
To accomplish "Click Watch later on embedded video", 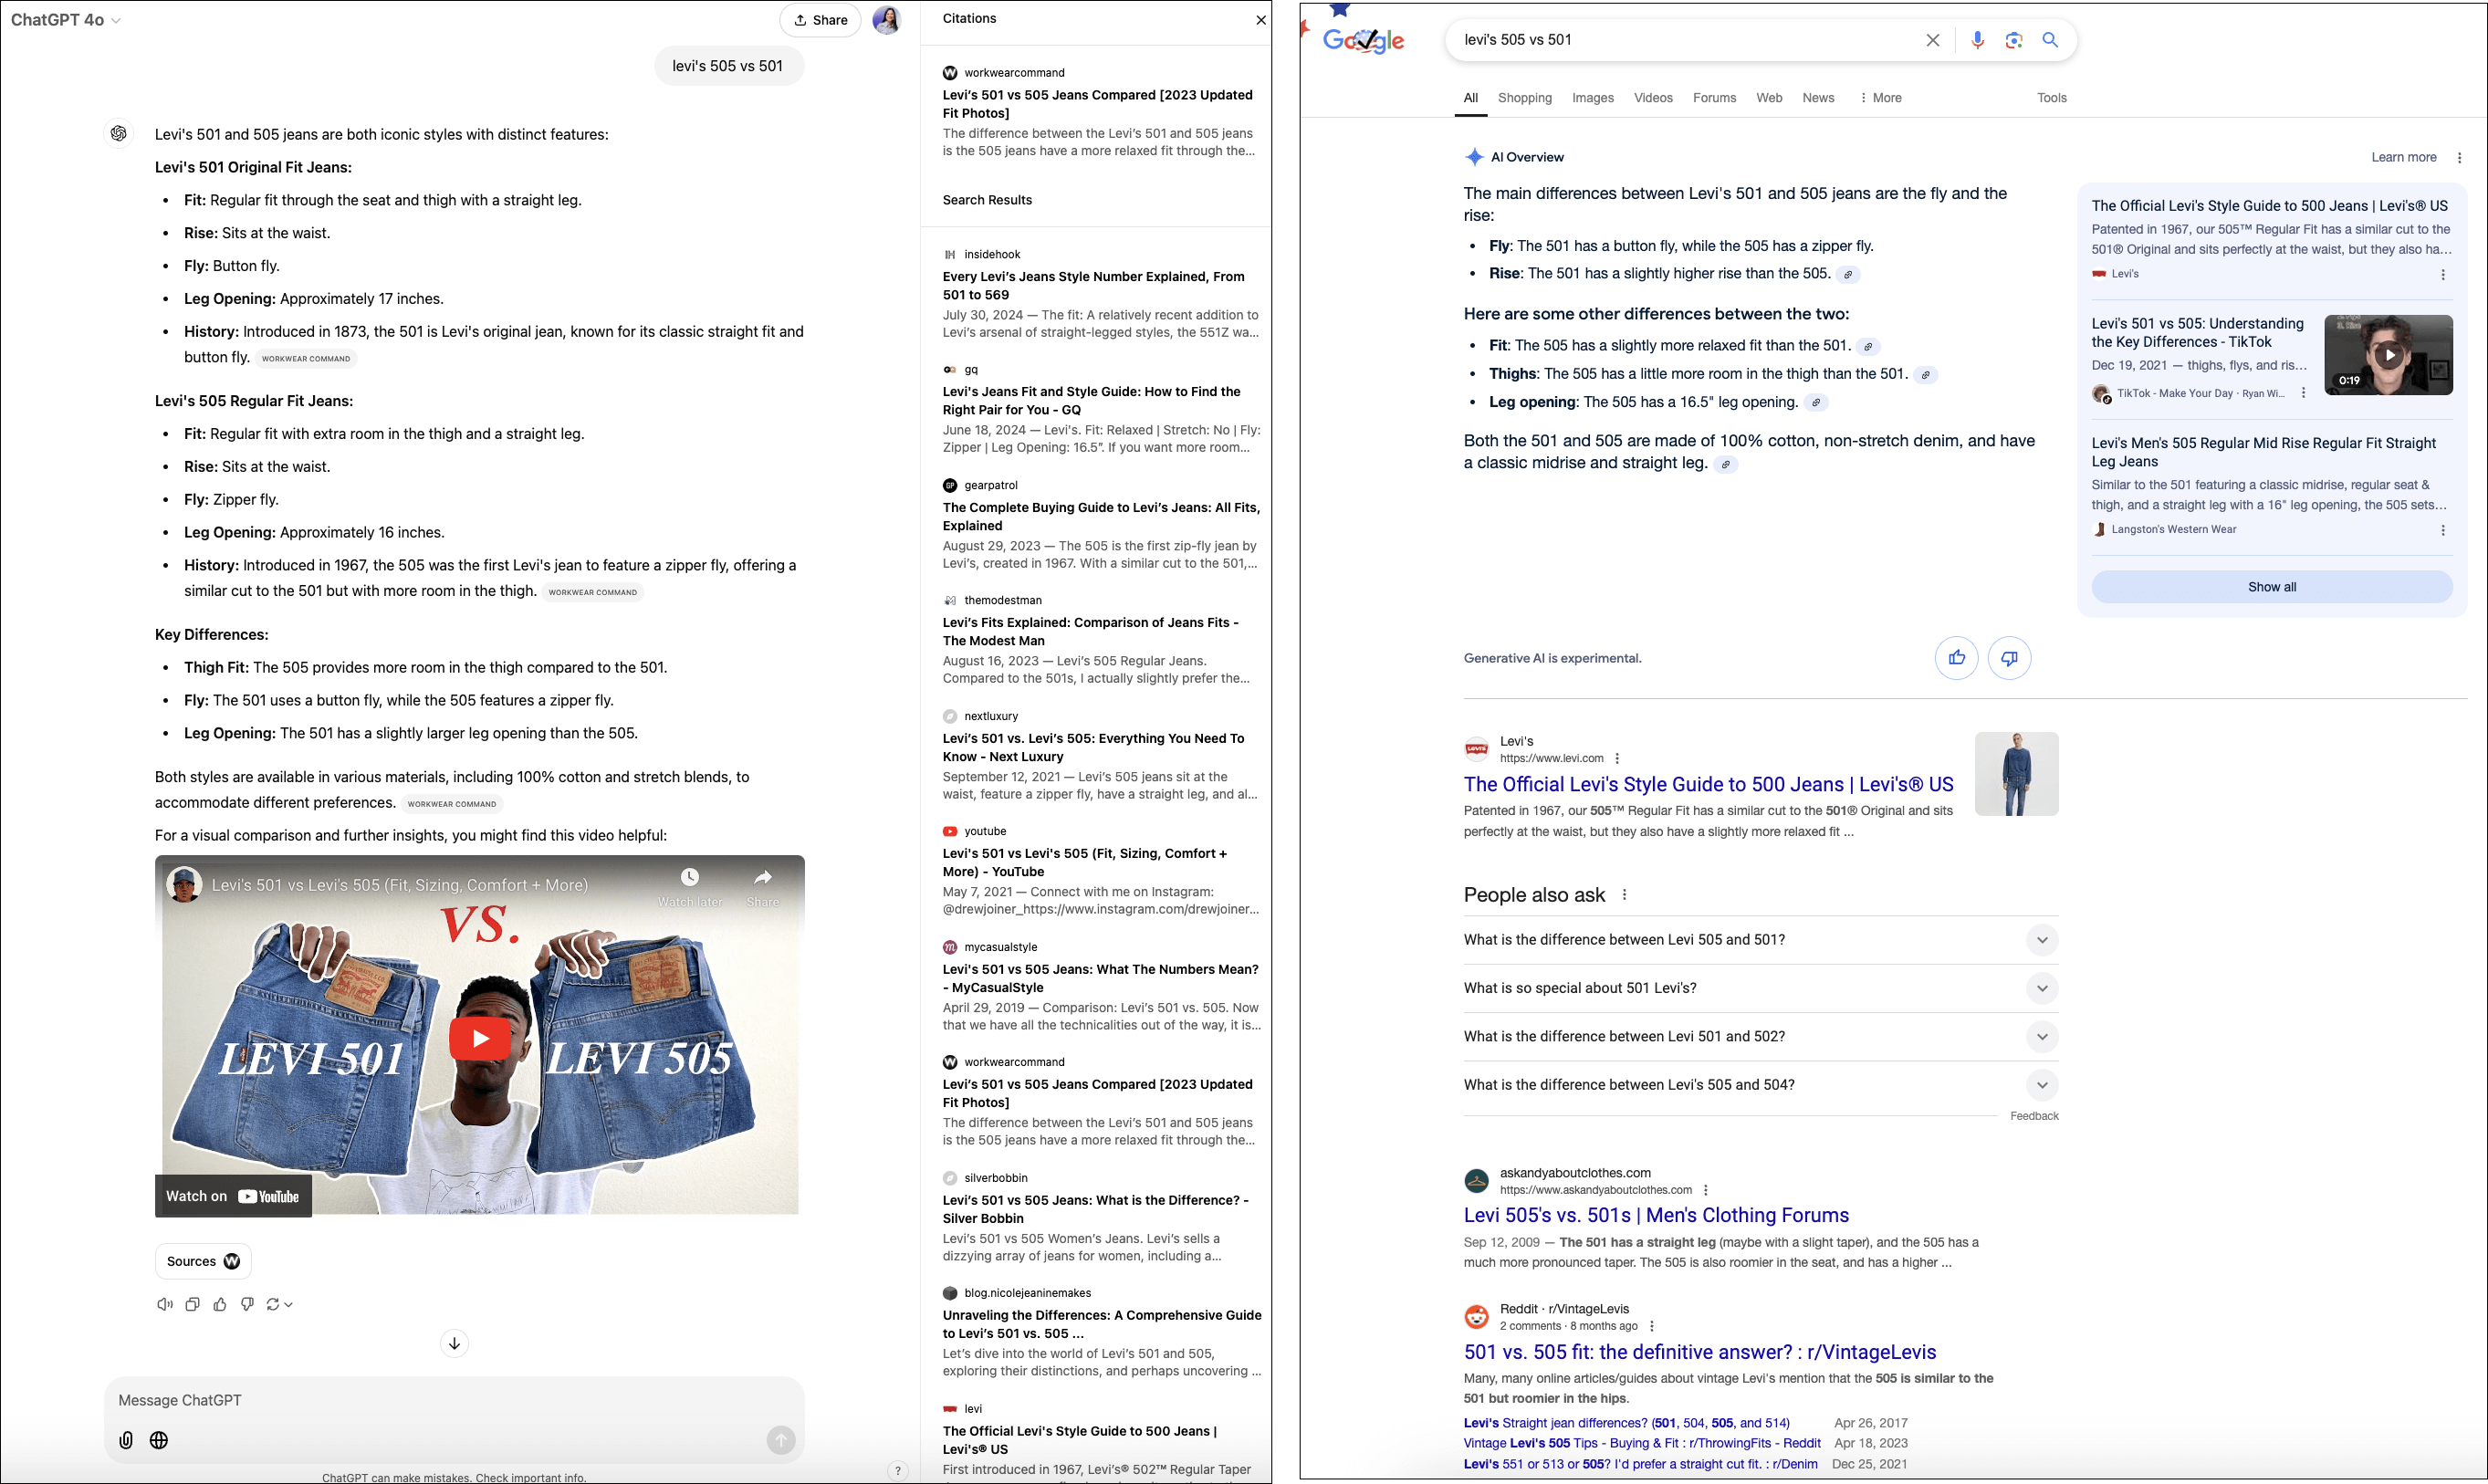I will tap(689, 886).
